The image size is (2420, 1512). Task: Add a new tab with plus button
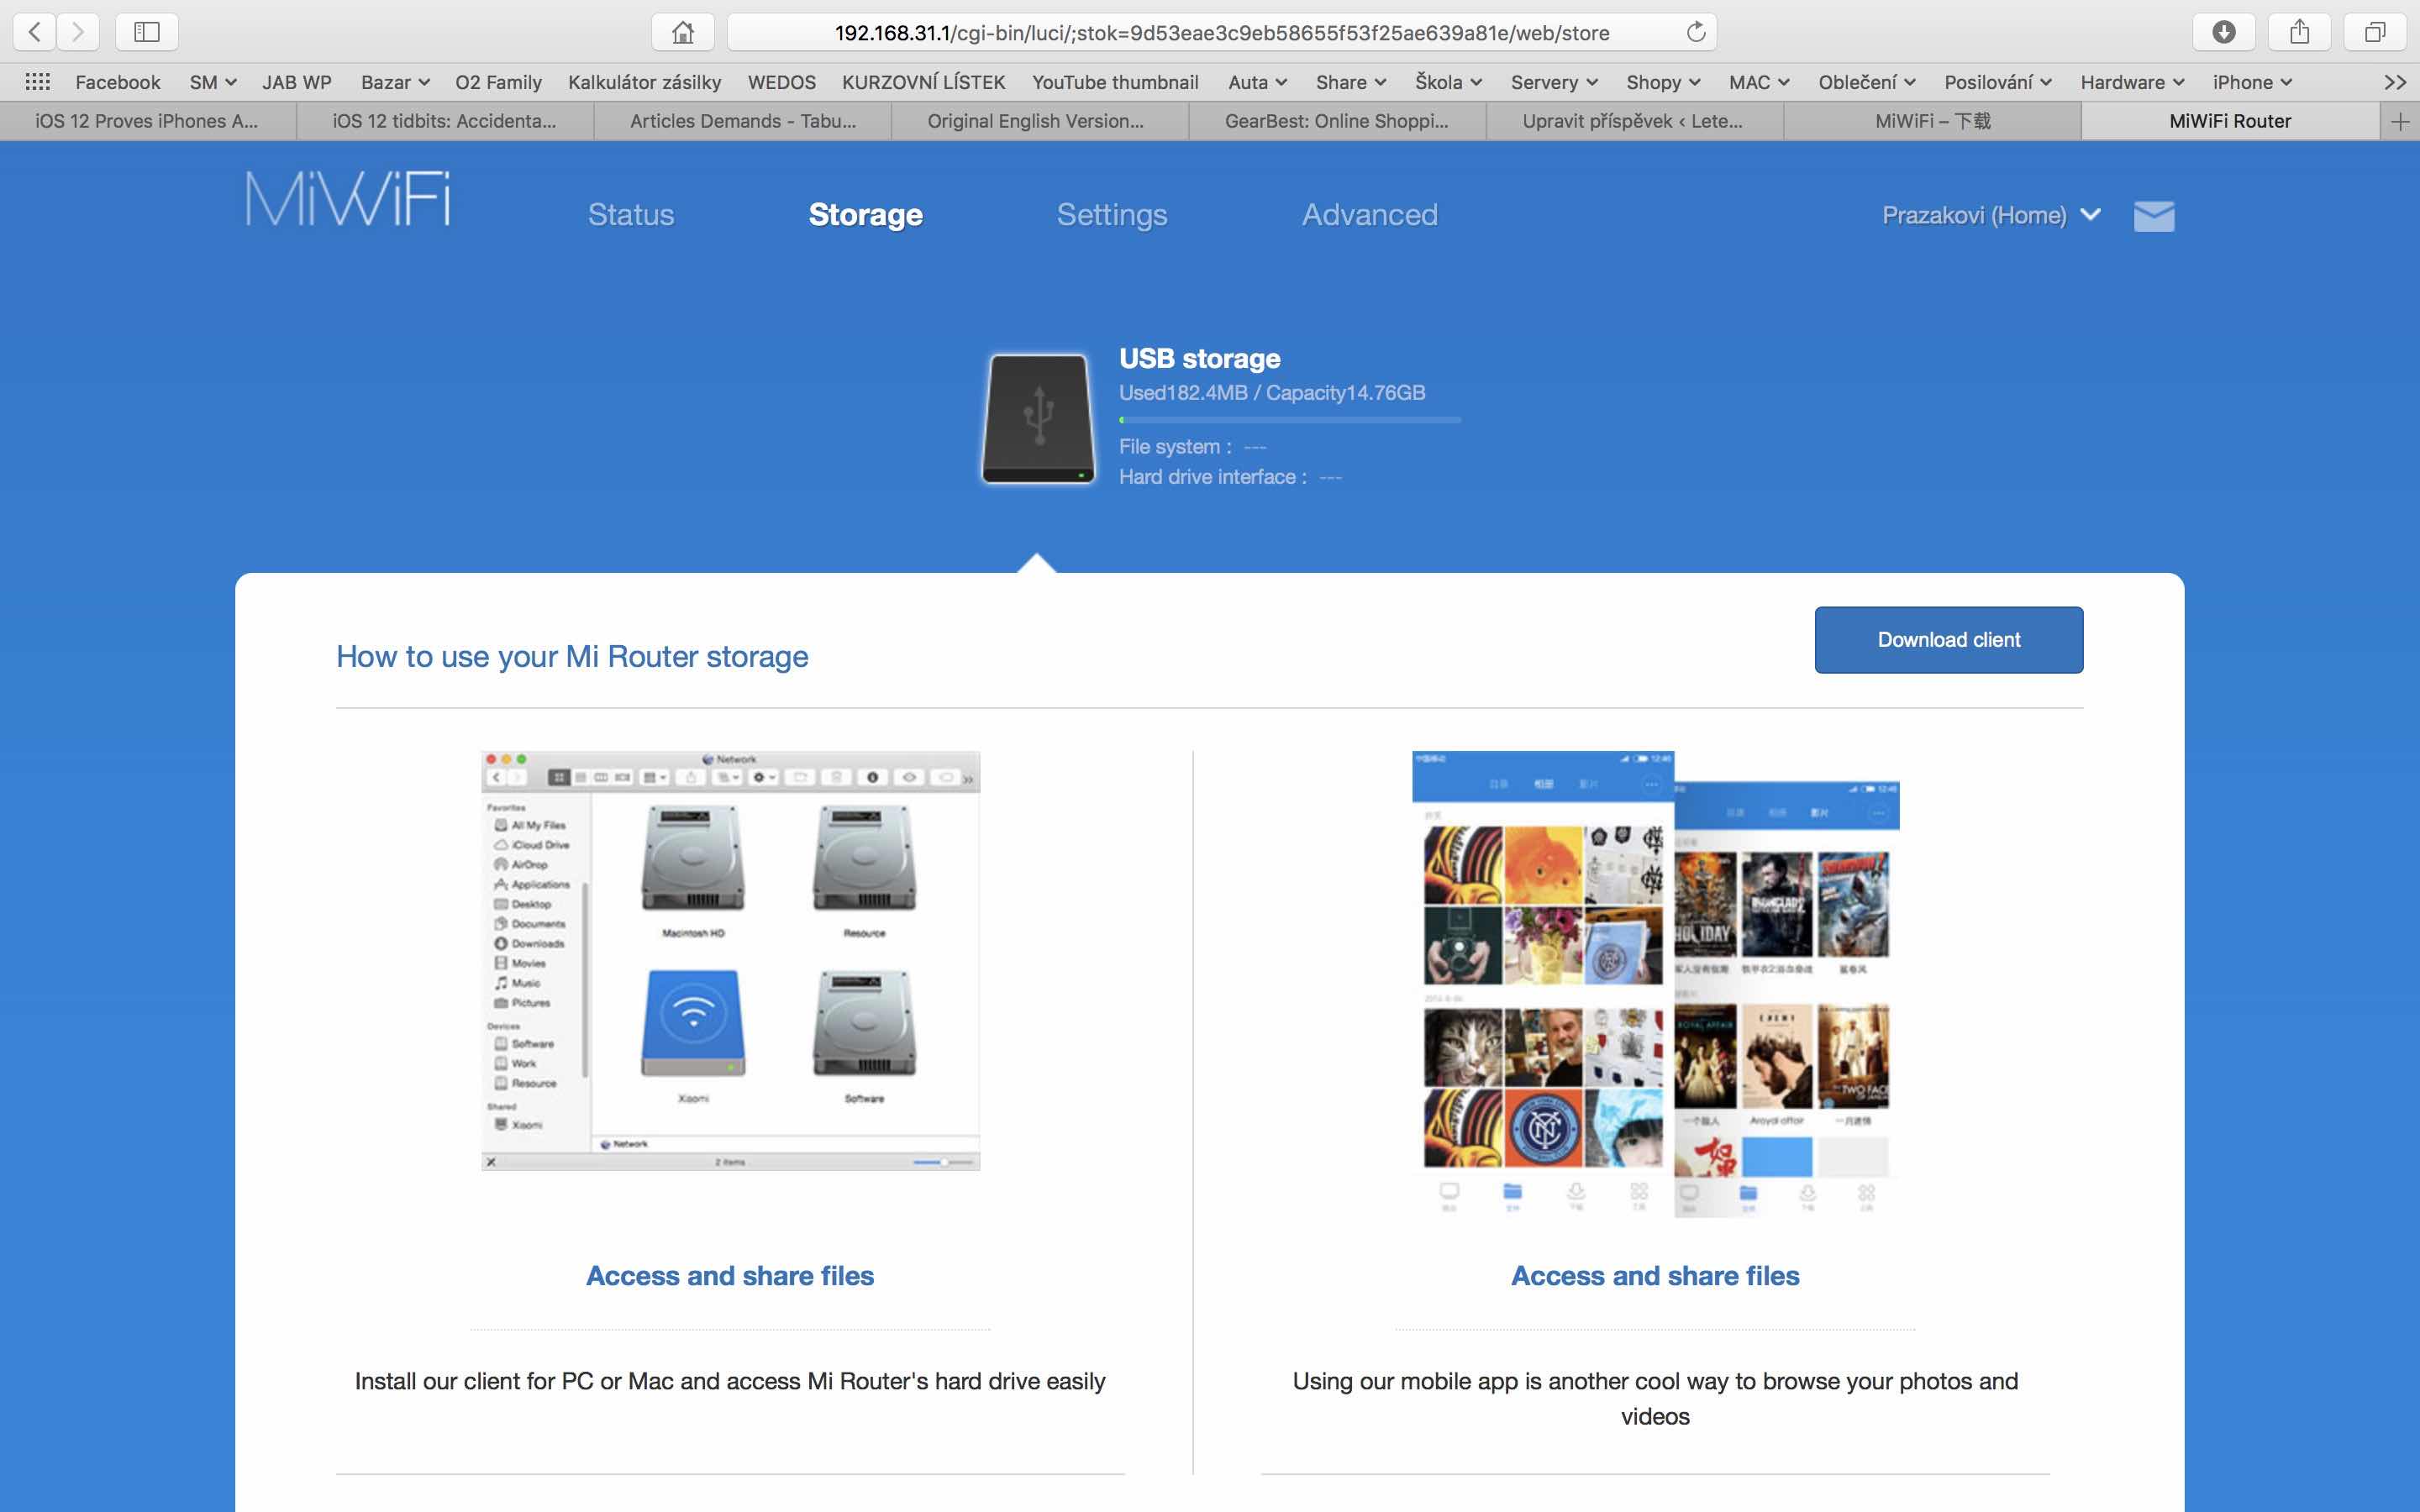(x=2399, y=121)
